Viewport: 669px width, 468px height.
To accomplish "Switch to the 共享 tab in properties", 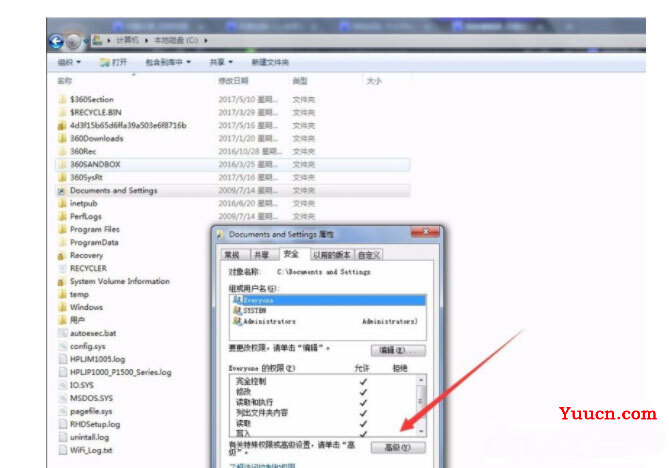I will (262, 255).
